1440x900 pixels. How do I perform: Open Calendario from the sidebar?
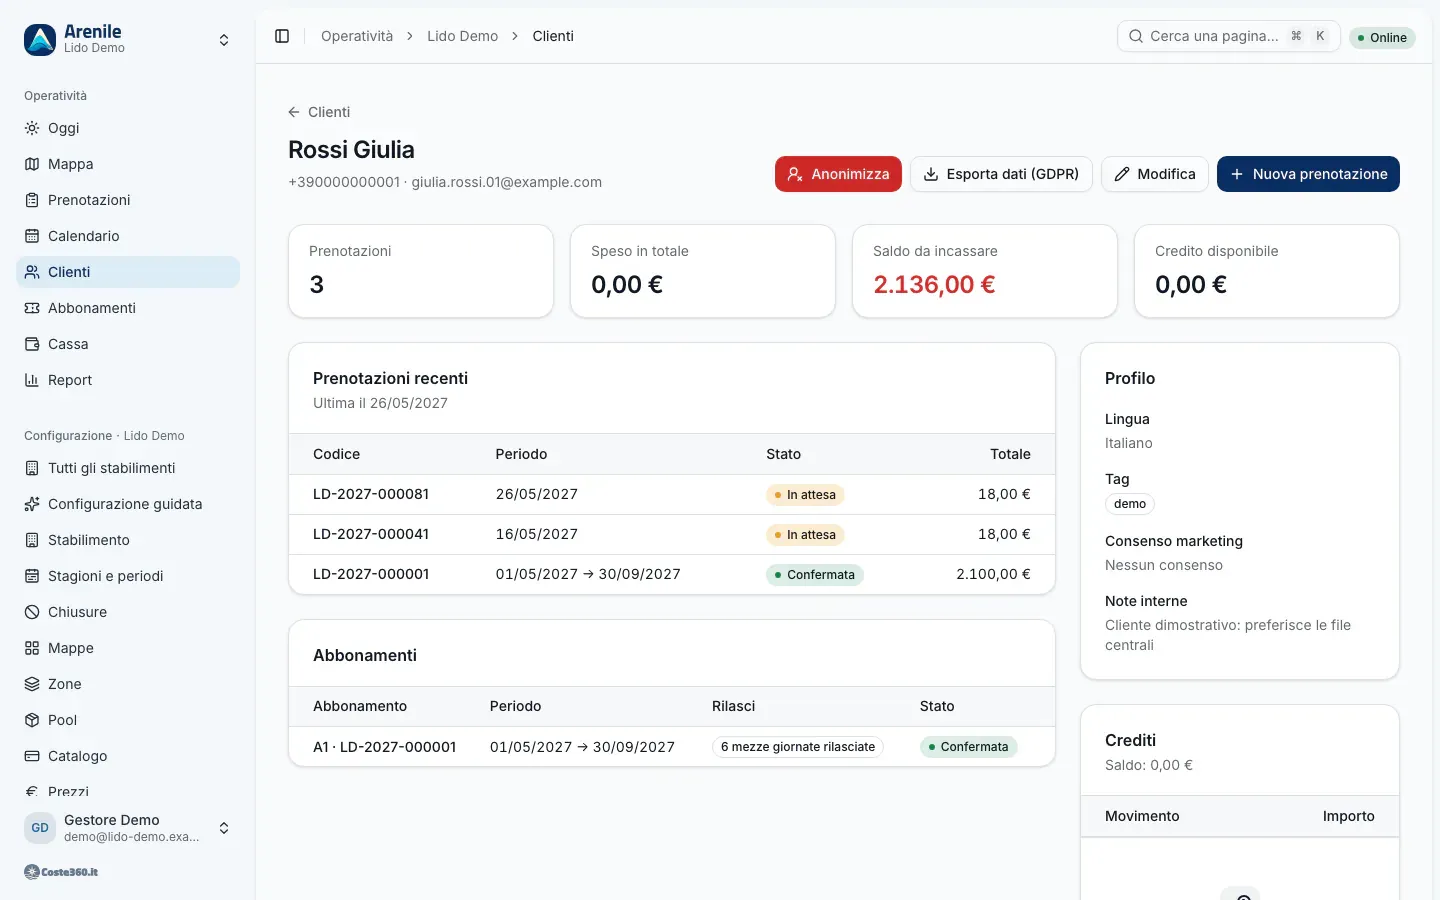click(x=128, y=236)
